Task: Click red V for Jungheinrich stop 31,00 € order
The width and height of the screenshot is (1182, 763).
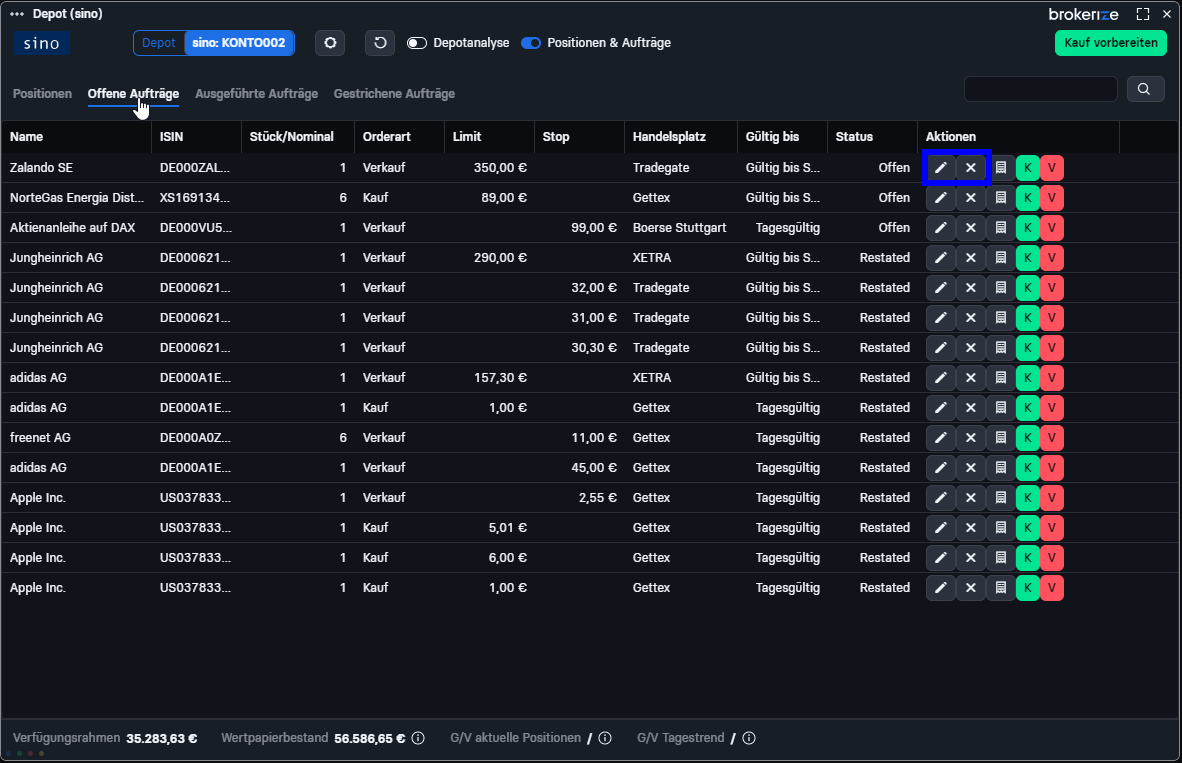Action: (x=1052, y=317)
